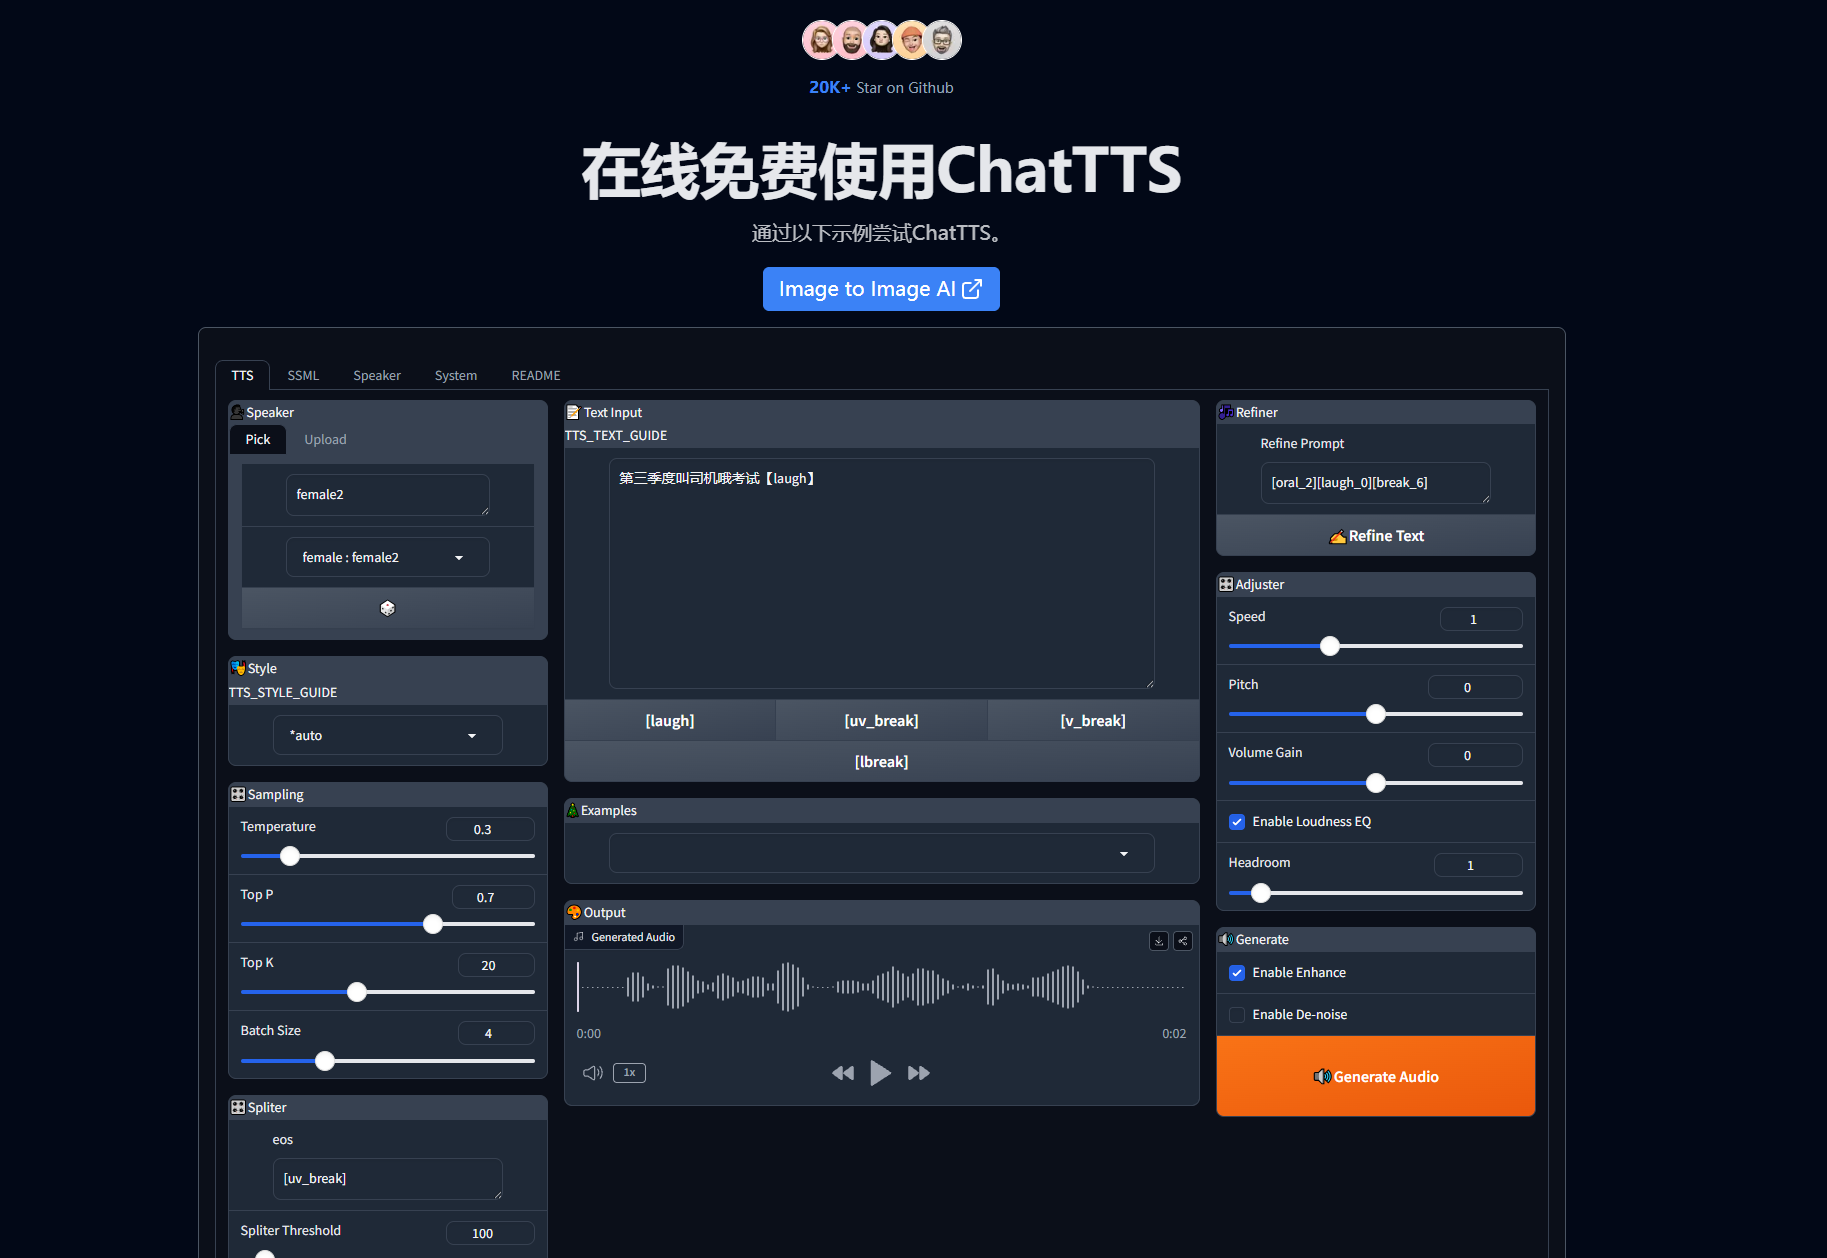Click the Headroom value box
This screenshot has width=1827, height=1258.
point(1478,865)
